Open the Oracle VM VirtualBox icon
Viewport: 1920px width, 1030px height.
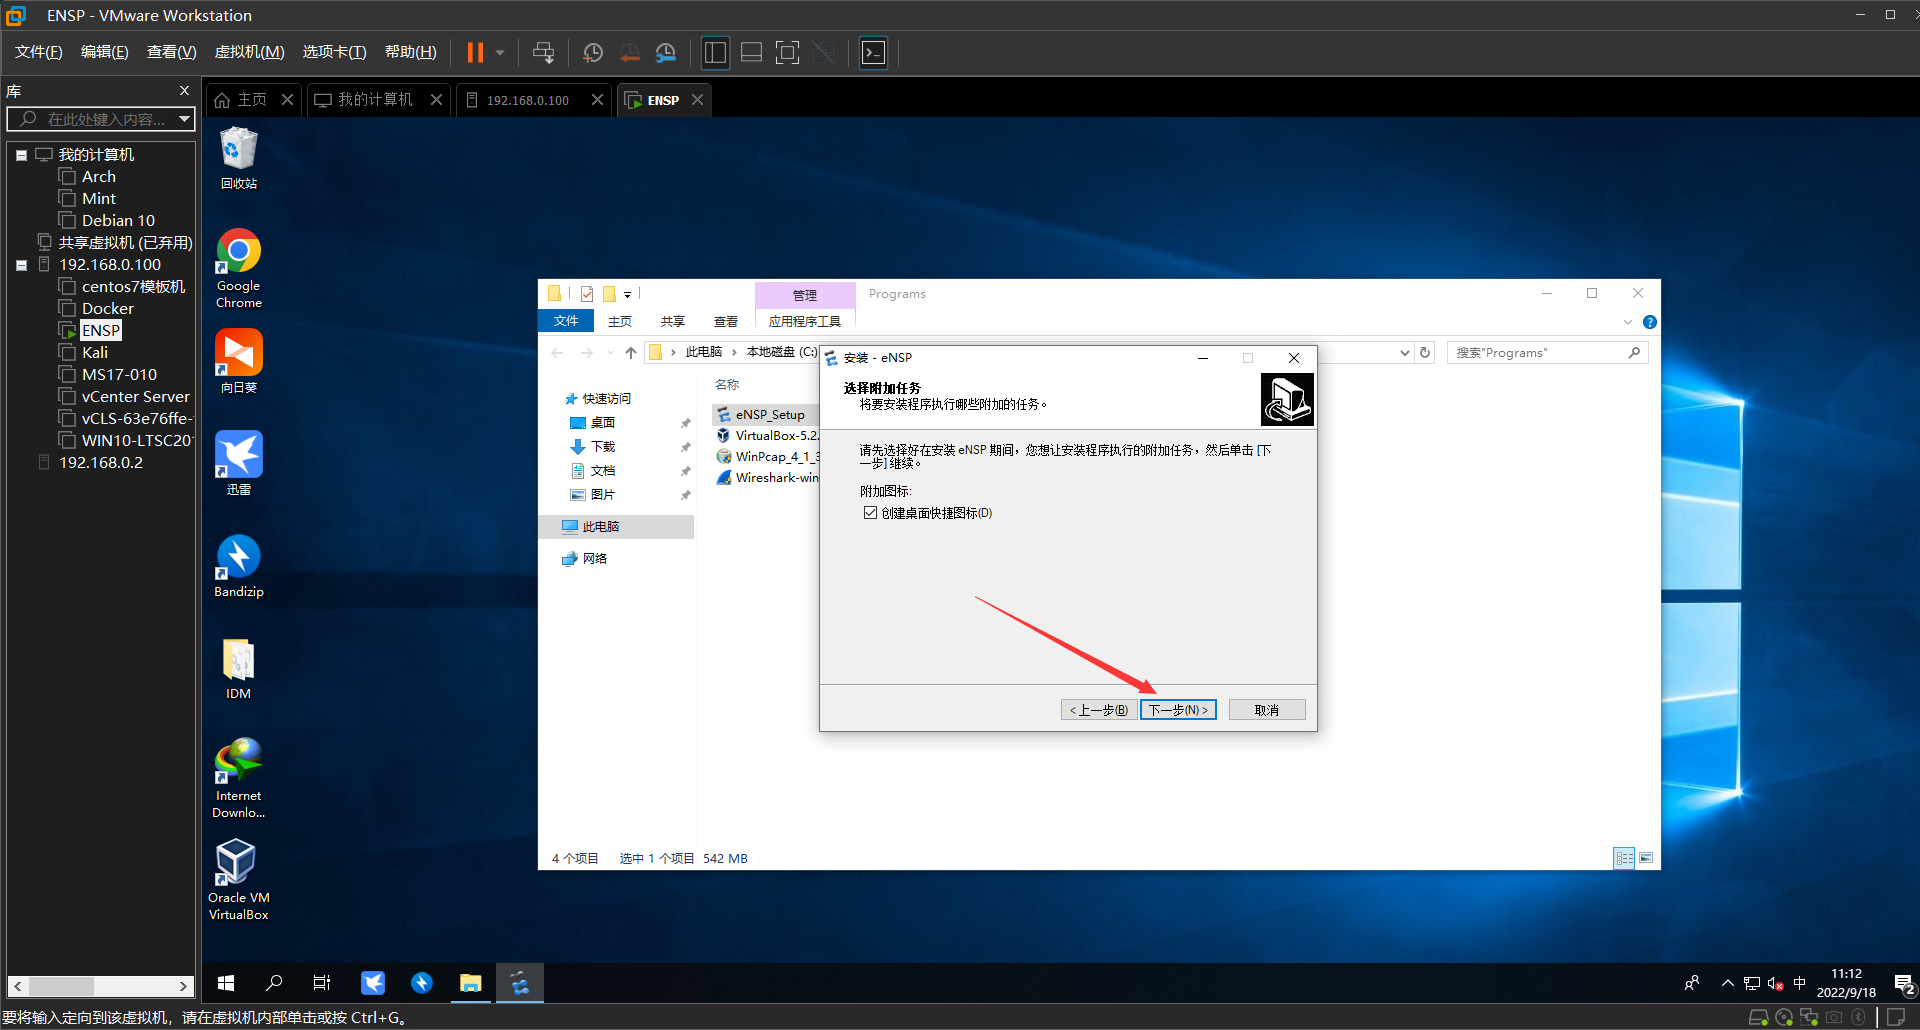click(x=239, y=880)
